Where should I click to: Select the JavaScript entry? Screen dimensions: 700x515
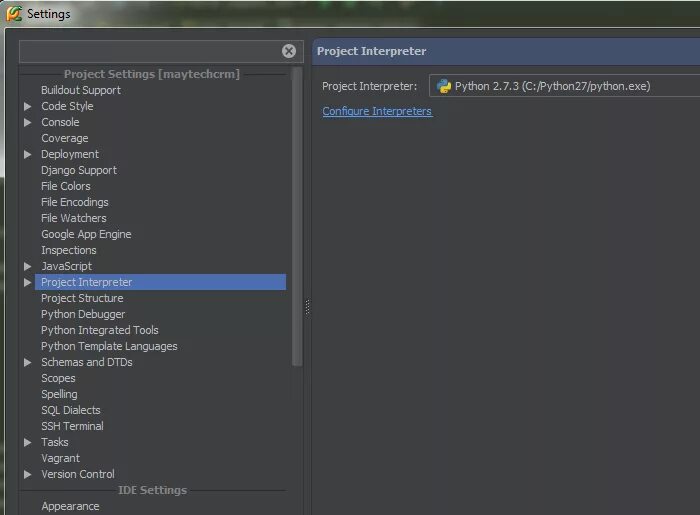pyautogui.click(x=67, y=266)
